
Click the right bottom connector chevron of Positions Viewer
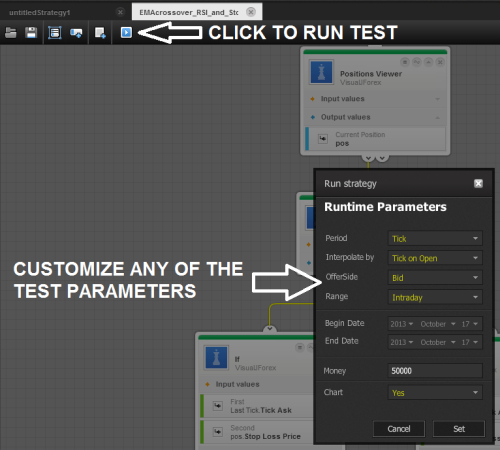pyautogui.click(x=382, y=158)
